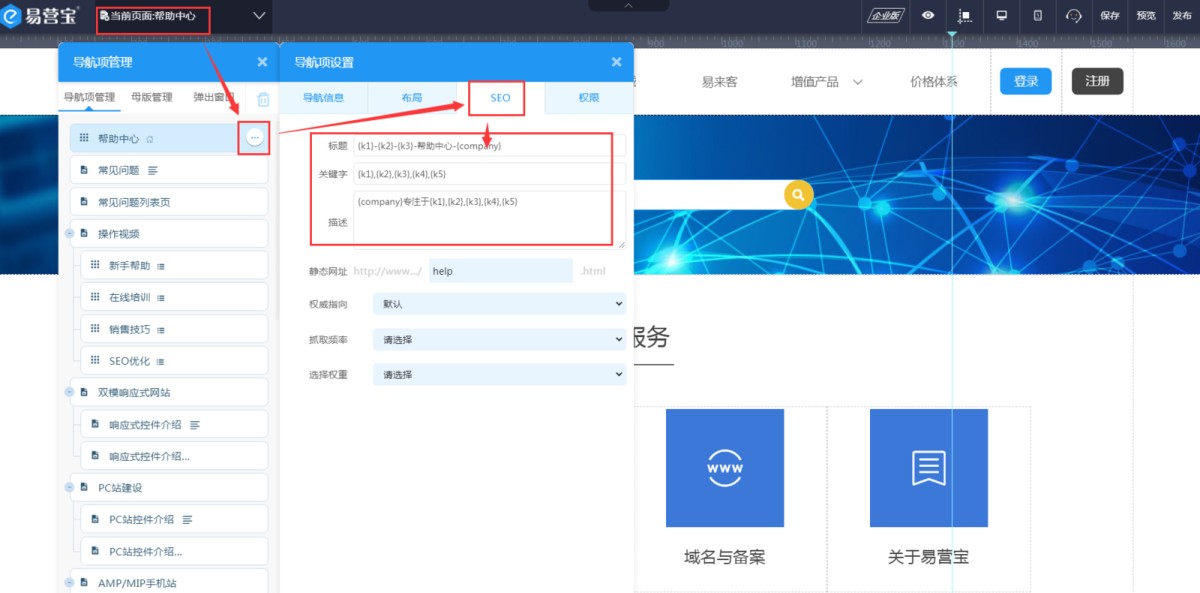Image resolution: width=1200 pixels, height=593 pixels.
Task: Click the 关键字 keywords input field
Action: tap(489, 174)
